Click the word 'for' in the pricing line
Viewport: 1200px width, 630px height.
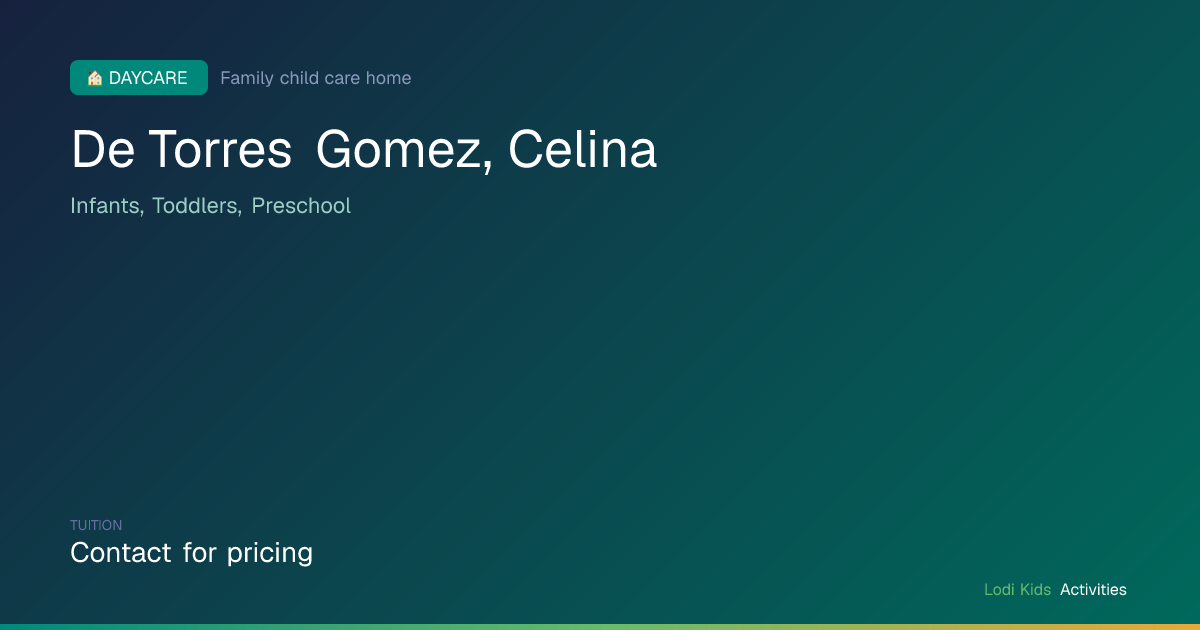(199, 552)
